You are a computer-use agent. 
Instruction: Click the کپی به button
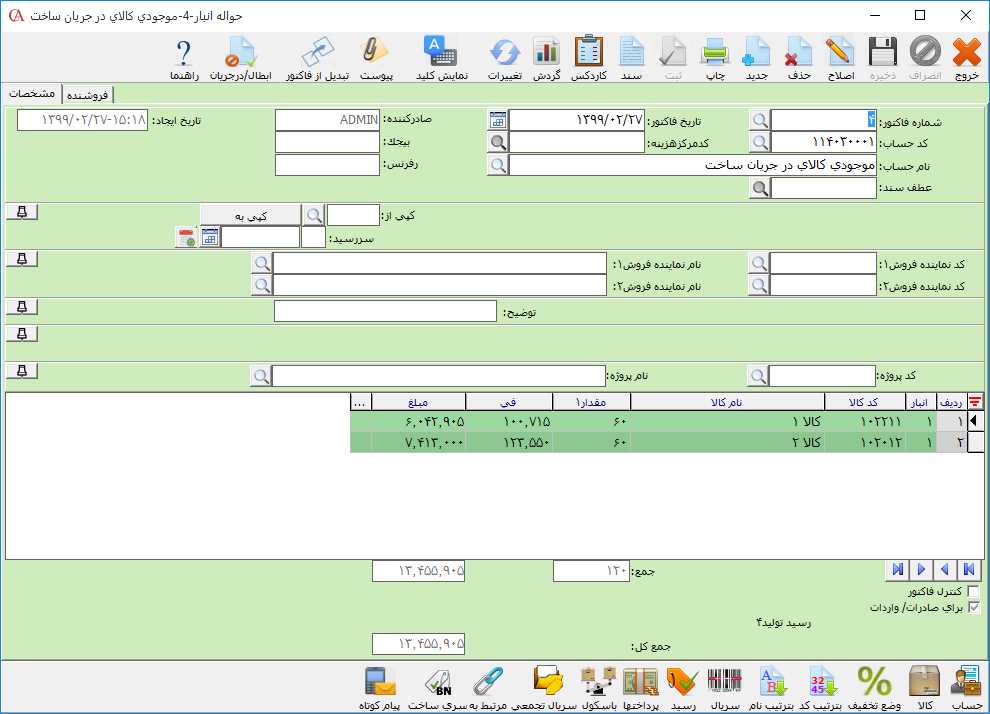[249, 215]
